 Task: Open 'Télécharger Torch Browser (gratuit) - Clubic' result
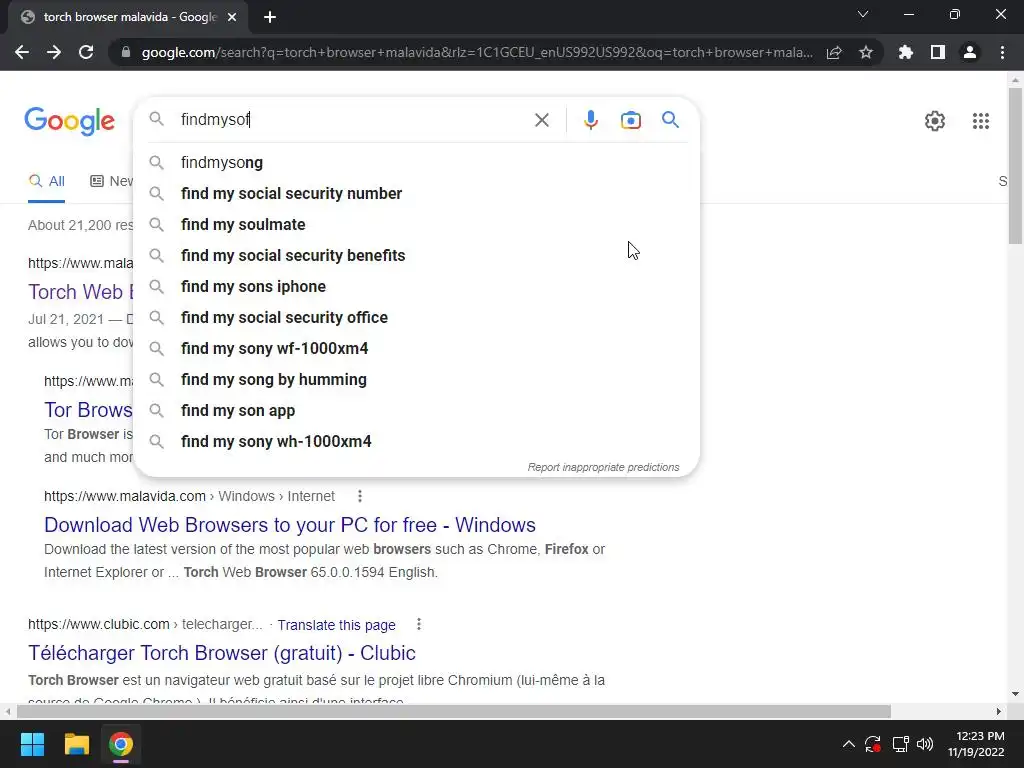(x=222, y=653)
